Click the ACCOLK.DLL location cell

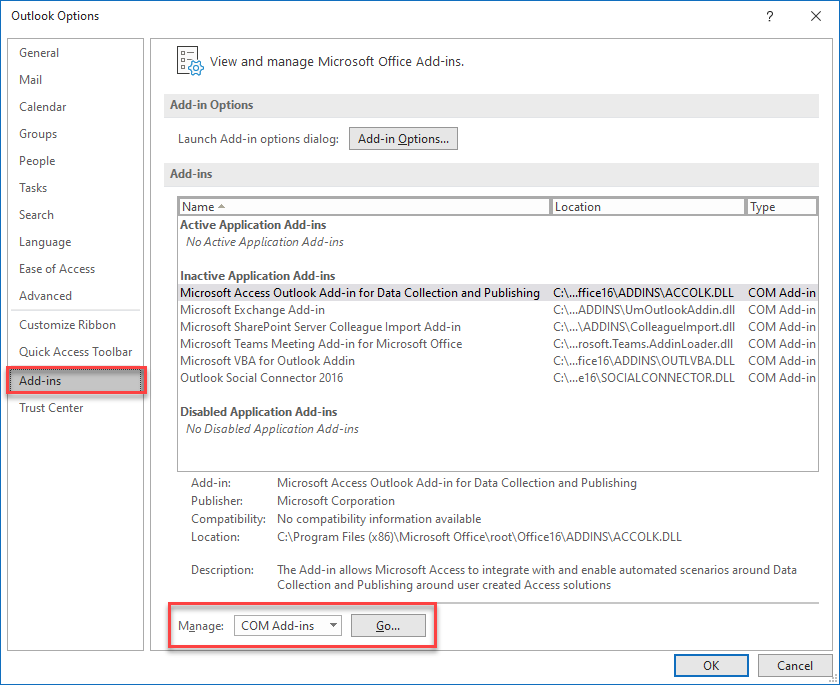(x=643, y=293)
